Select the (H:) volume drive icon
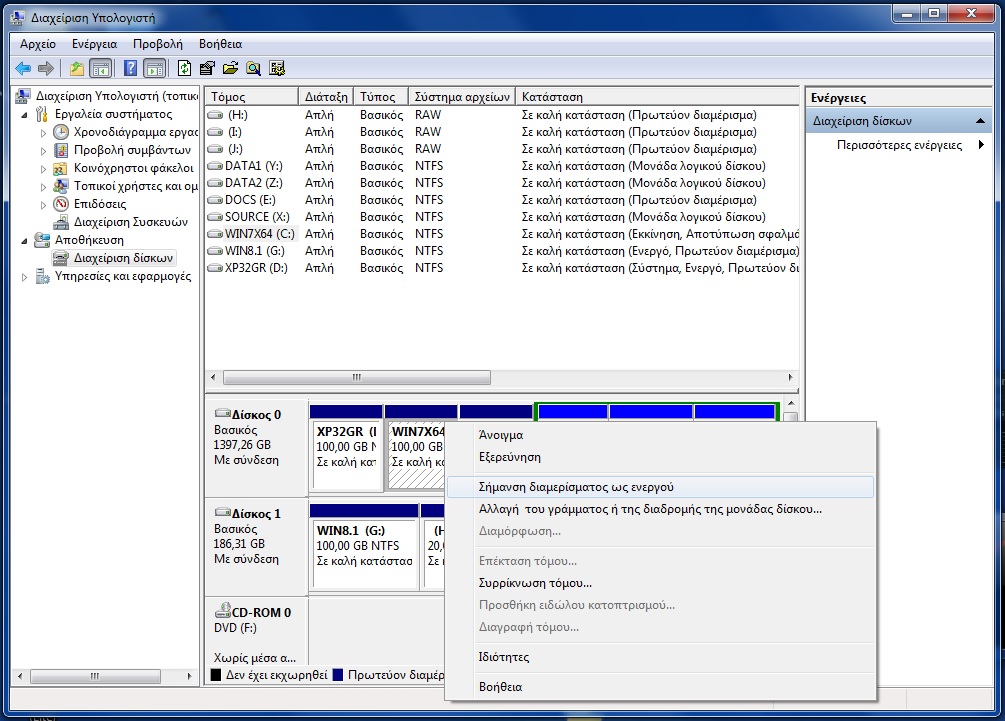Screen dimensions: 1005x721 [x=215, y=115]
